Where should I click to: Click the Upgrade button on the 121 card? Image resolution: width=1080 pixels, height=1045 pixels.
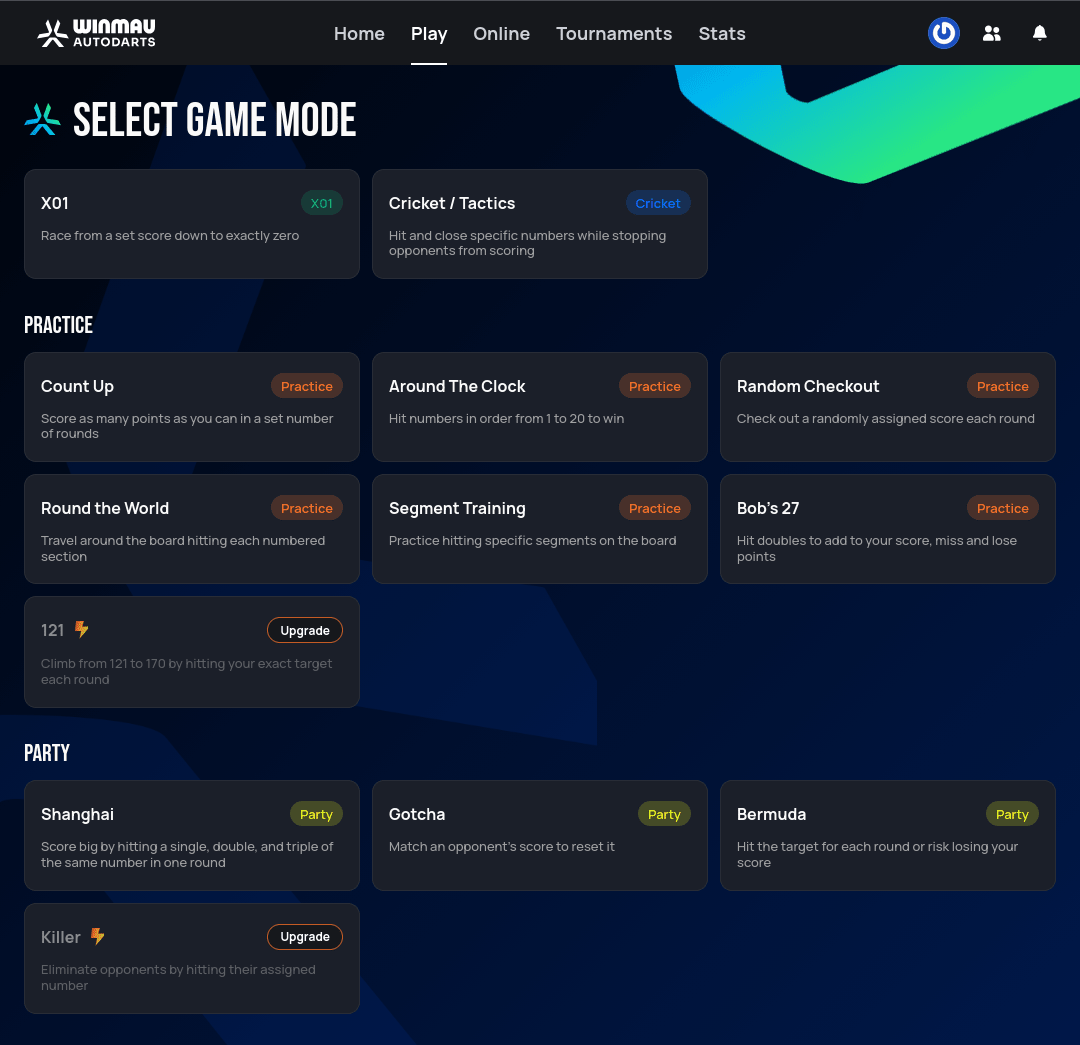click(x=304, y=630)
